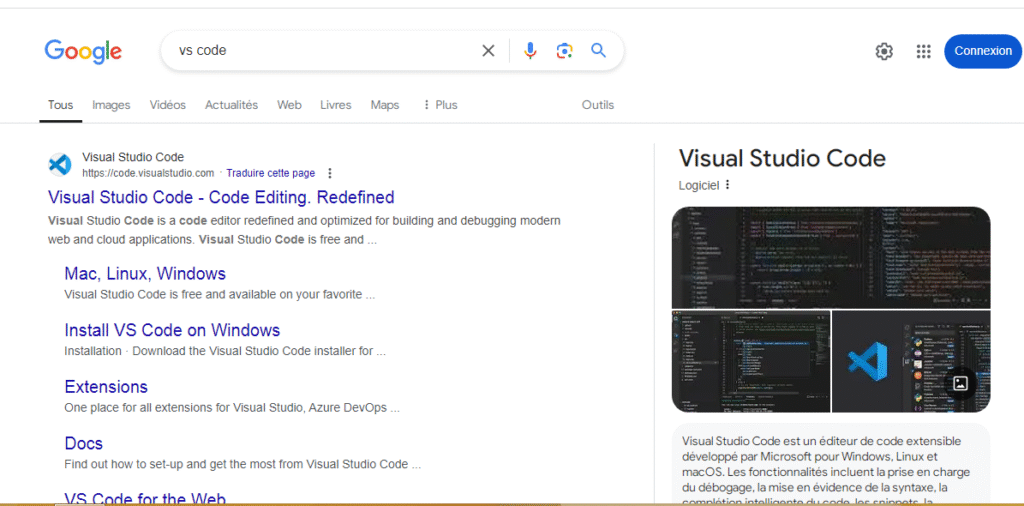Open the Google apps grid
This screenshot has width=1024, height=506.
pos(923,52)
